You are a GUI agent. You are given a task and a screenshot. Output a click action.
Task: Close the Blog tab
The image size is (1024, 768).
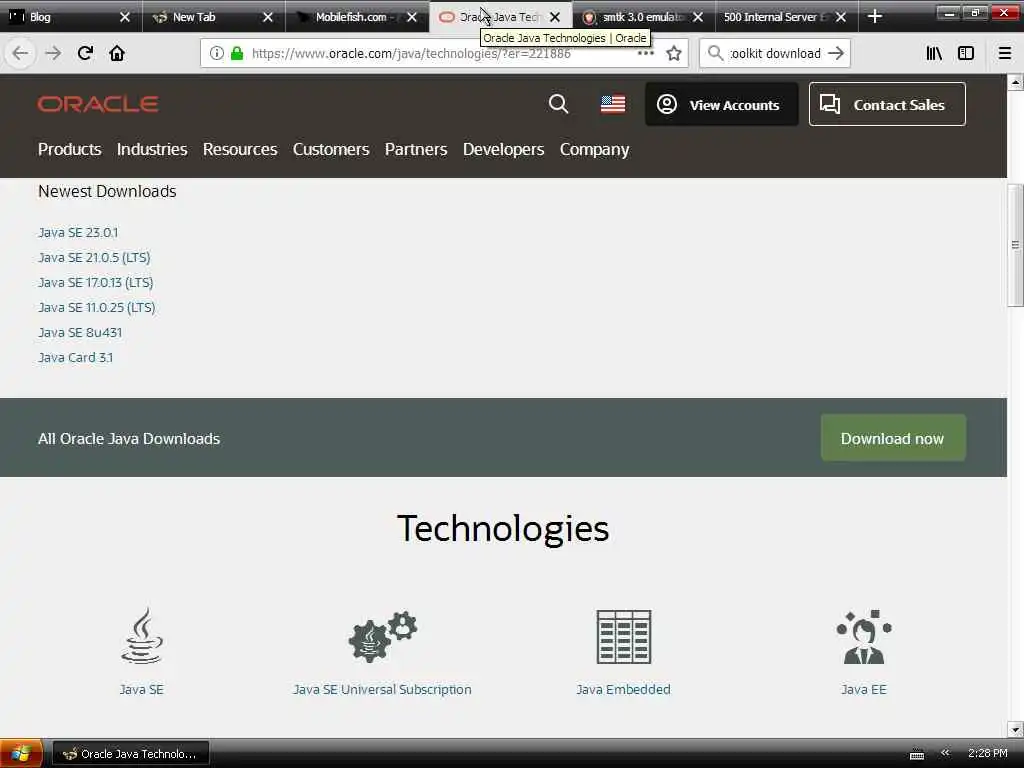[x=125, y=17]
